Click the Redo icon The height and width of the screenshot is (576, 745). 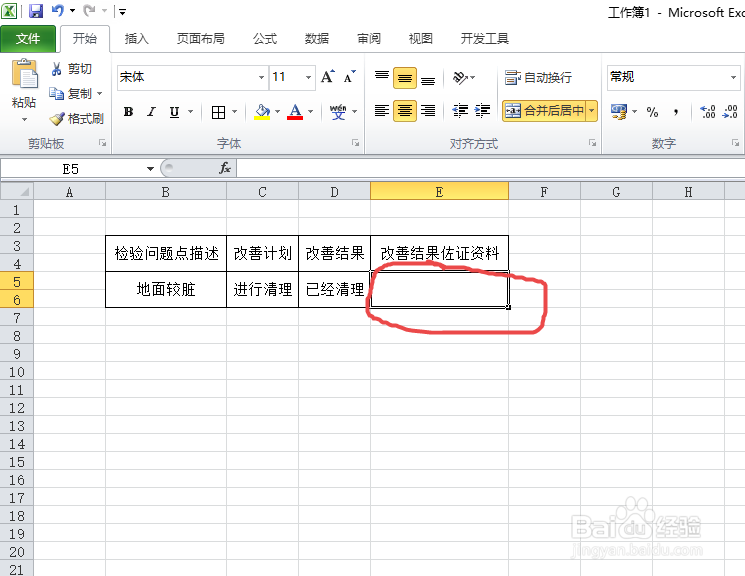coord(89,10)
